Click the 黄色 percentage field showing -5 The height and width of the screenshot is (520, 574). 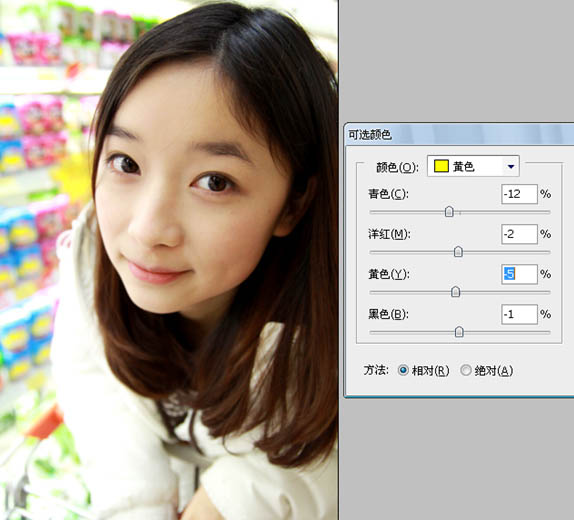tap(519, 274)
